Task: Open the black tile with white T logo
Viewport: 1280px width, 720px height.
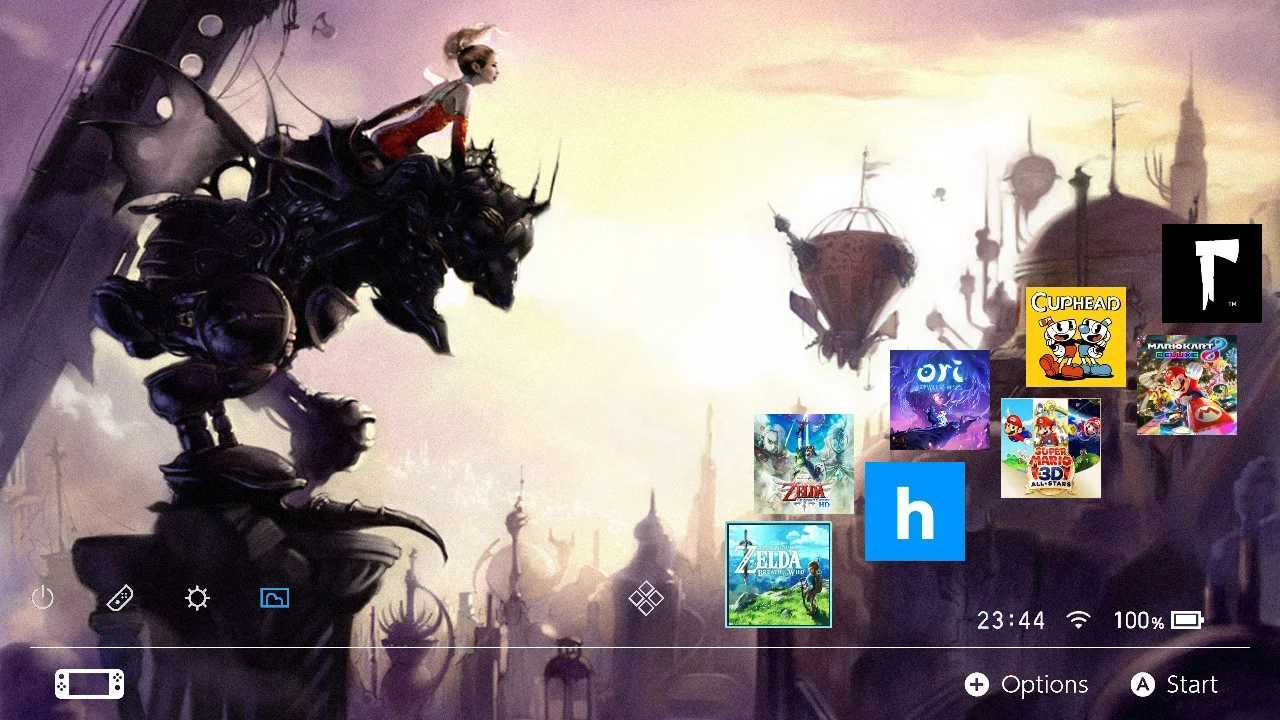Action: [1212, 273]
